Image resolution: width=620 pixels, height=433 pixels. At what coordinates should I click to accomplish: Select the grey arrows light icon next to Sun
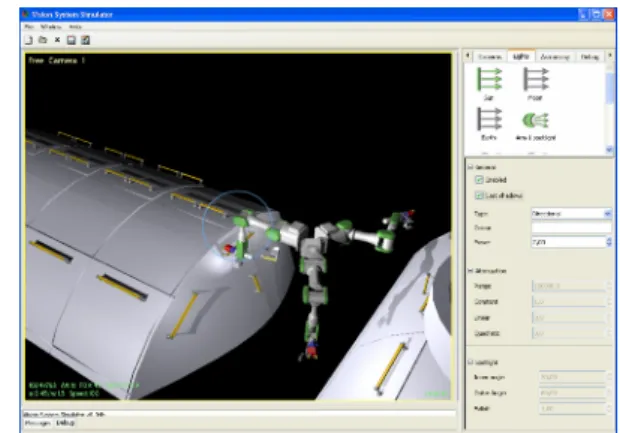tap(536, 79)
